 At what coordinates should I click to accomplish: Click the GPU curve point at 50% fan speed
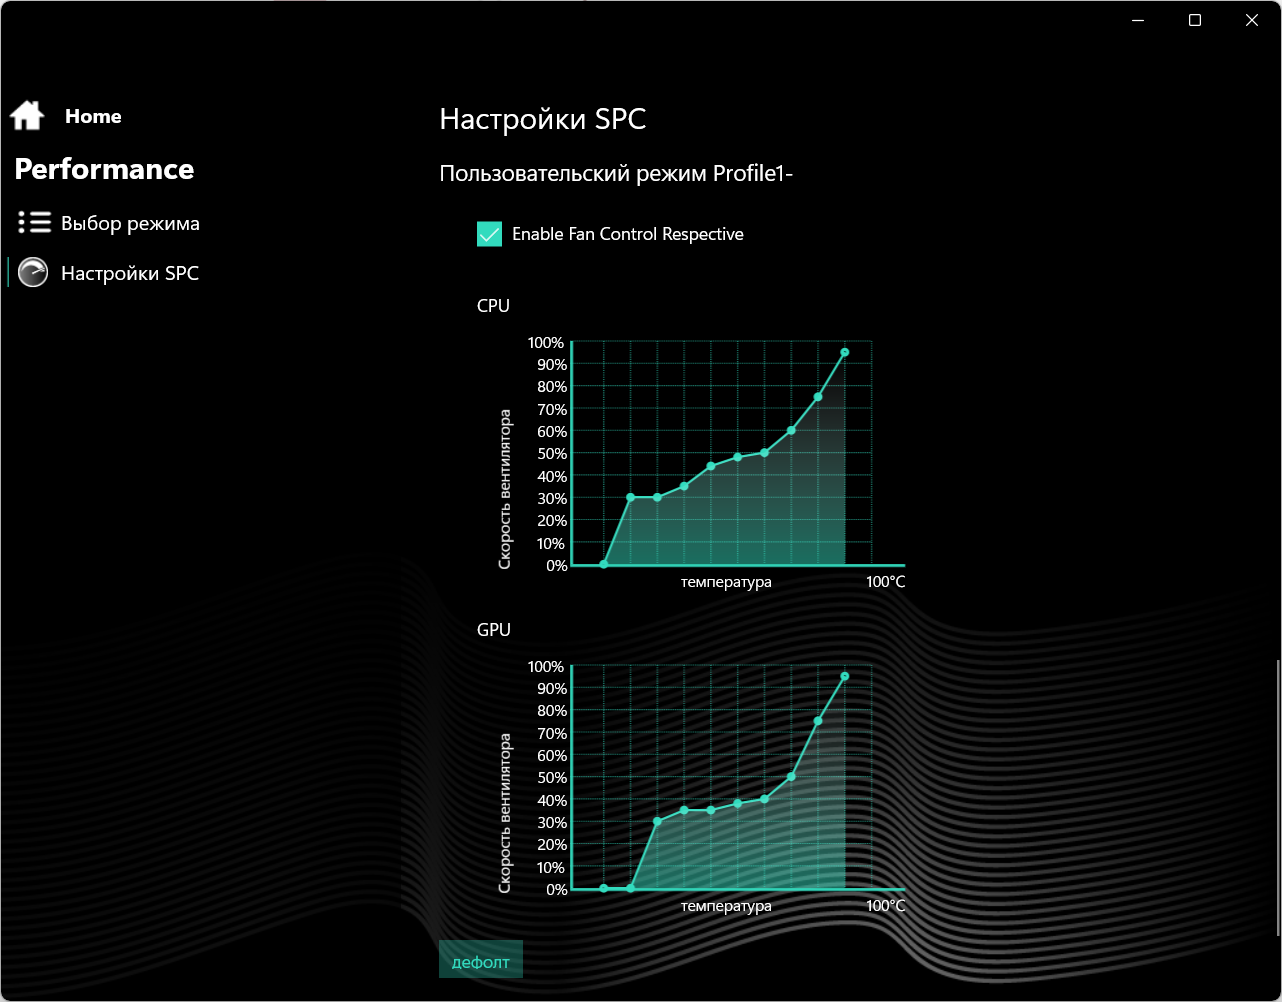pyautogui.click(x=791, y=776)
